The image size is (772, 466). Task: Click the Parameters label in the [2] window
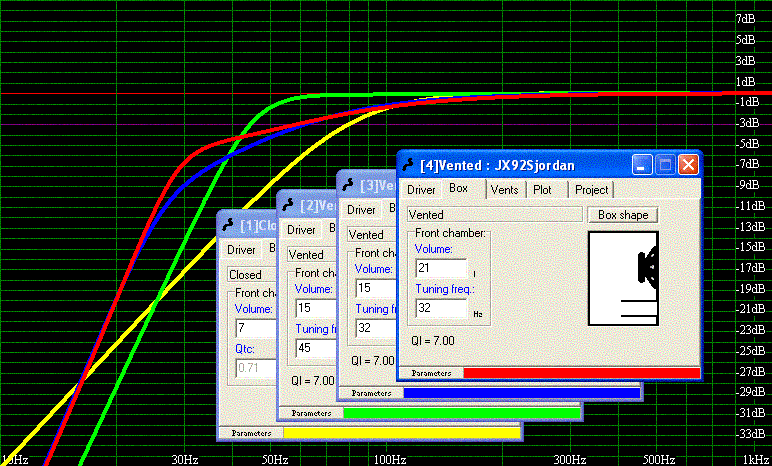pyautogui.click(x=312, y=413)
